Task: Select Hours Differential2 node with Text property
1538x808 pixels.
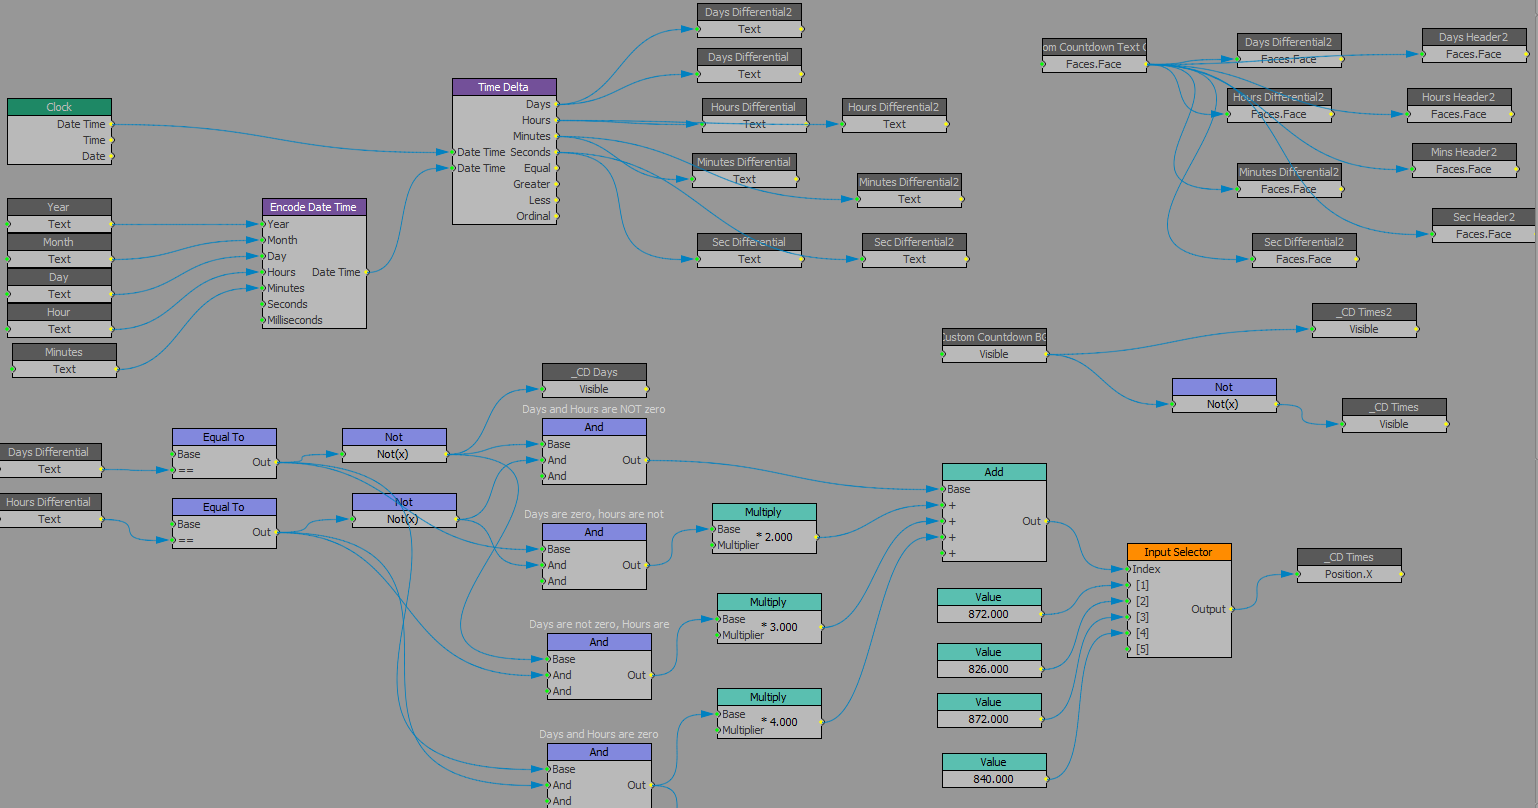Action: point(894,115)
